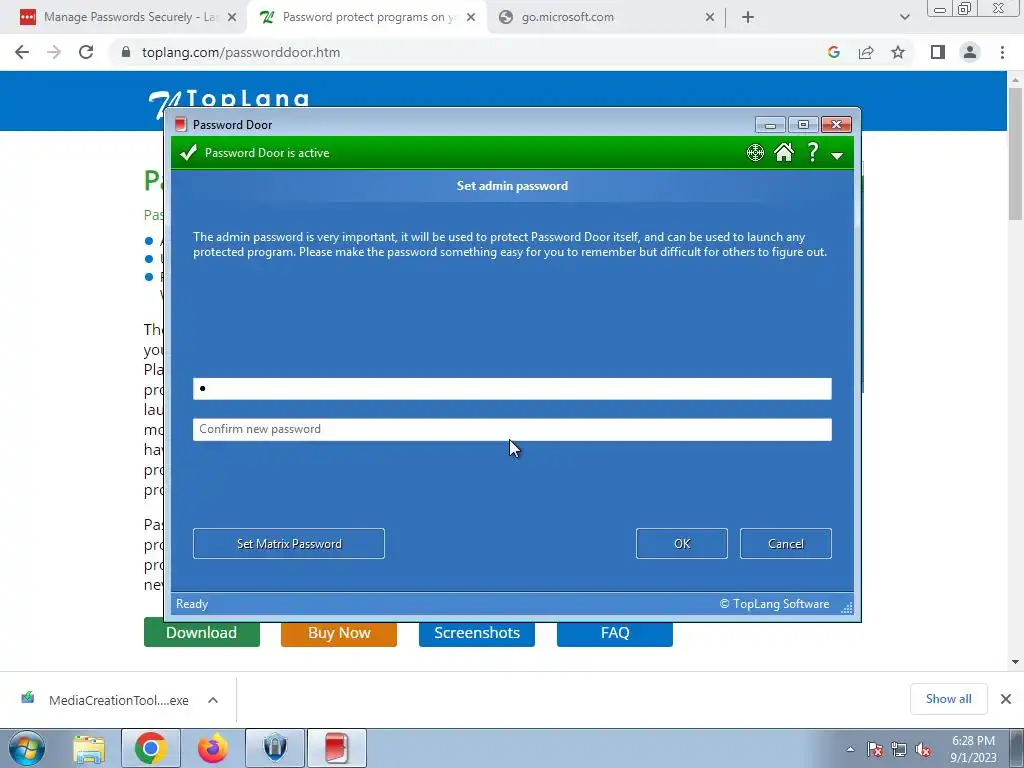Click the shield padlock taskbar icon
The width and height of the screenshot is (1024, 768).
pos(275,748)
